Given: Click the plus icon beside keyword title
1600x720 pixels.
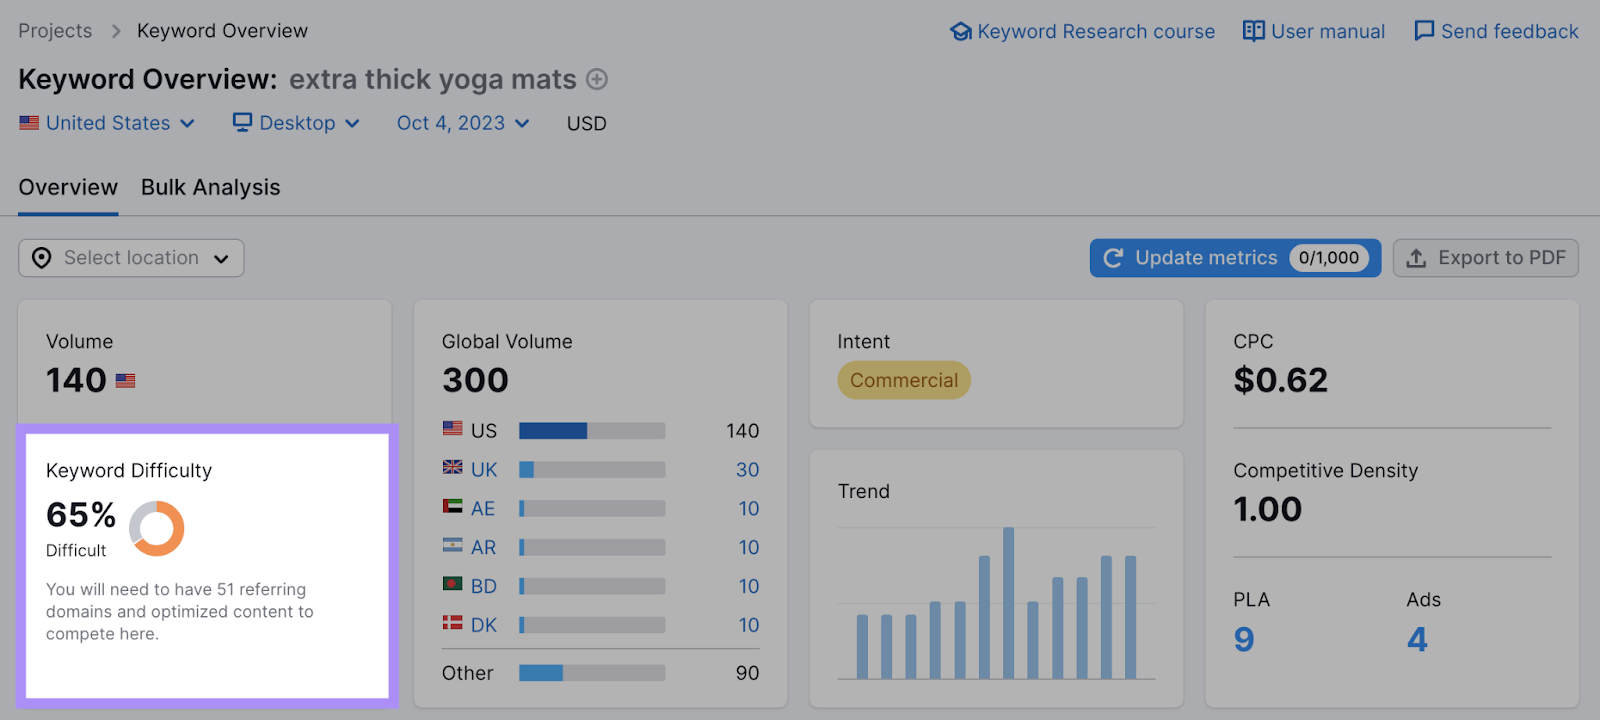Looking at the screenshot, I should [597, 79].
